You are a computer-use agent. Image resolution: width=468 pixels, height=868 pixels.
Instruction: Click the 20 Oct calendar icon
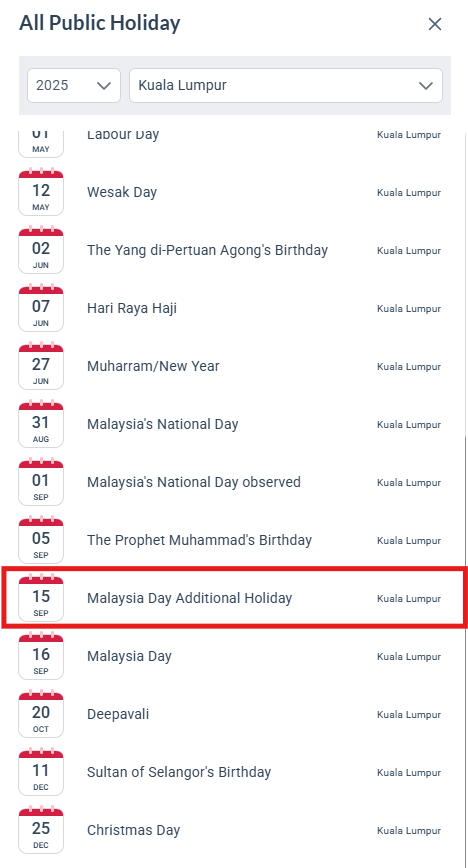[41, 715]
